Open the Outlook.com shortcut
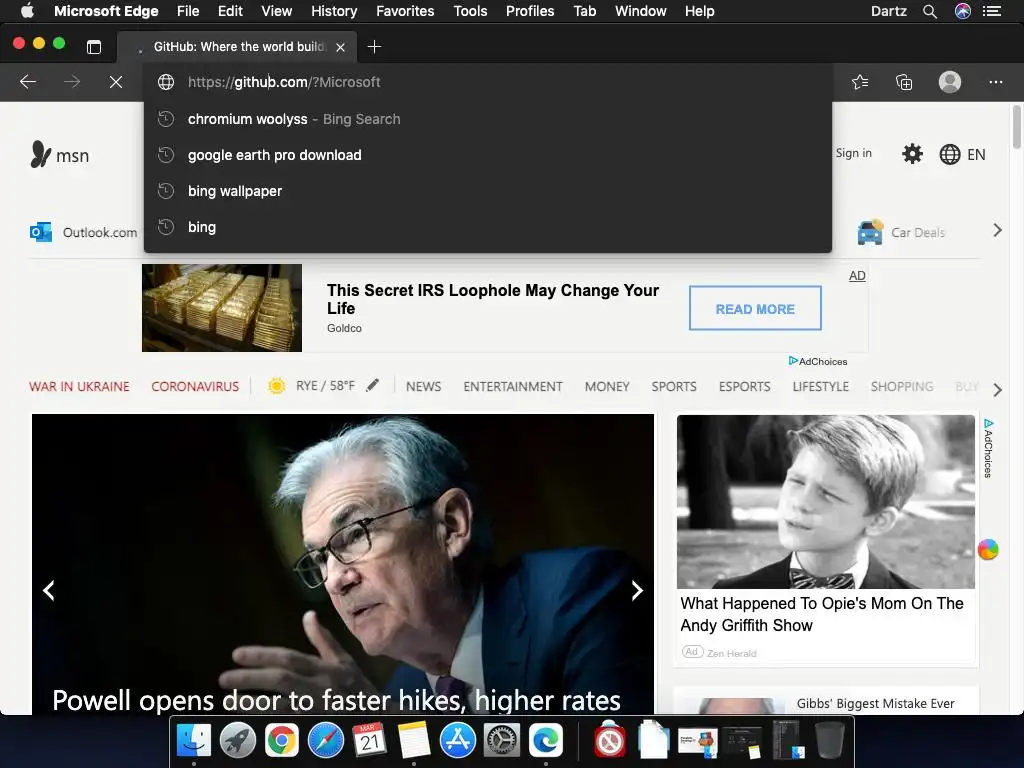Image resolution: width=1024 pixels, height=768 pixels. [84, 232]
